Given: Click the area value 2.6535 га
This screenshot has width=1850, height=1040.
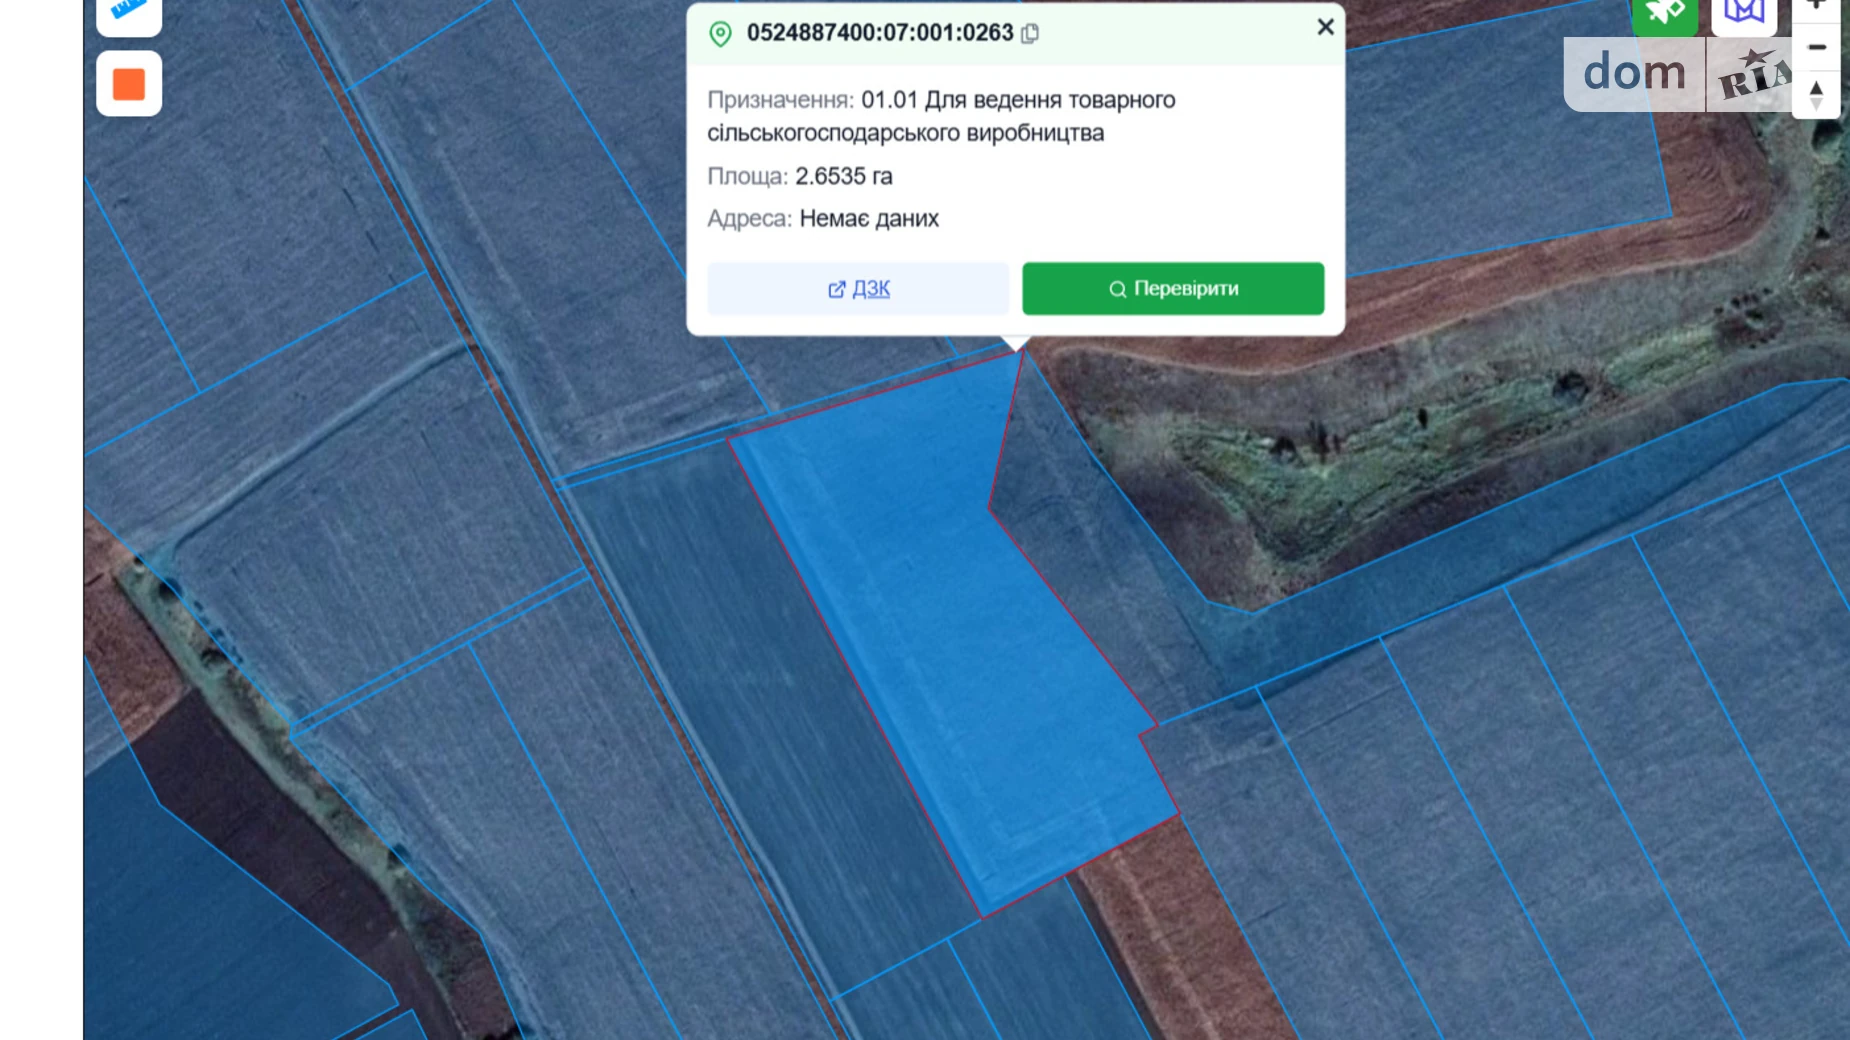Looking at the screenshot, I should coord(843,177).
